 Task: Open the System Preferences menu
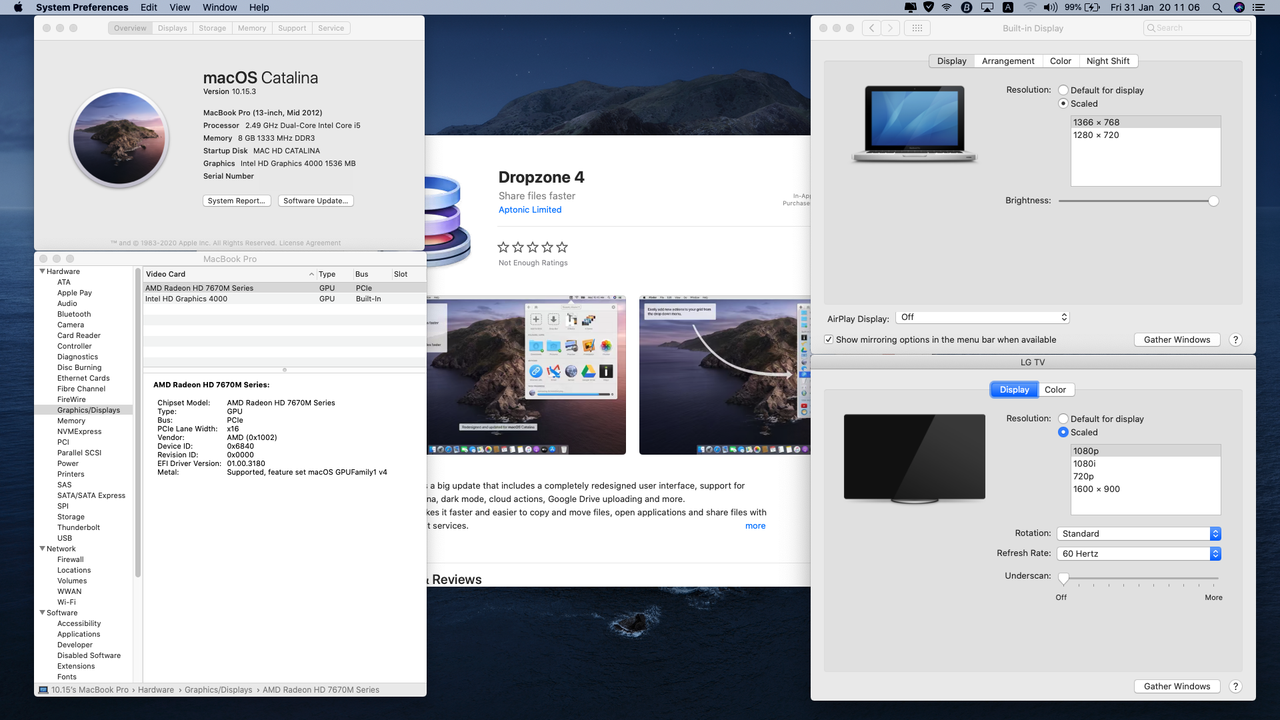[x=82, y=7]
